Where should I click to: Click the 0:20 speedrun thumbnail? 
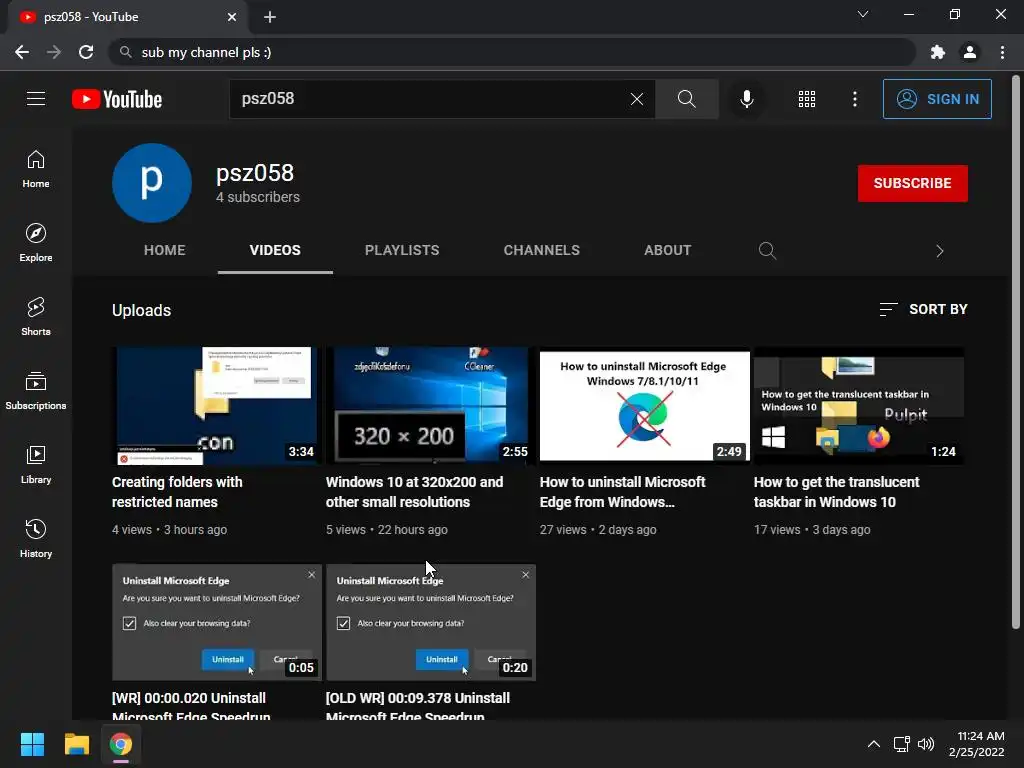click(430, 622)
